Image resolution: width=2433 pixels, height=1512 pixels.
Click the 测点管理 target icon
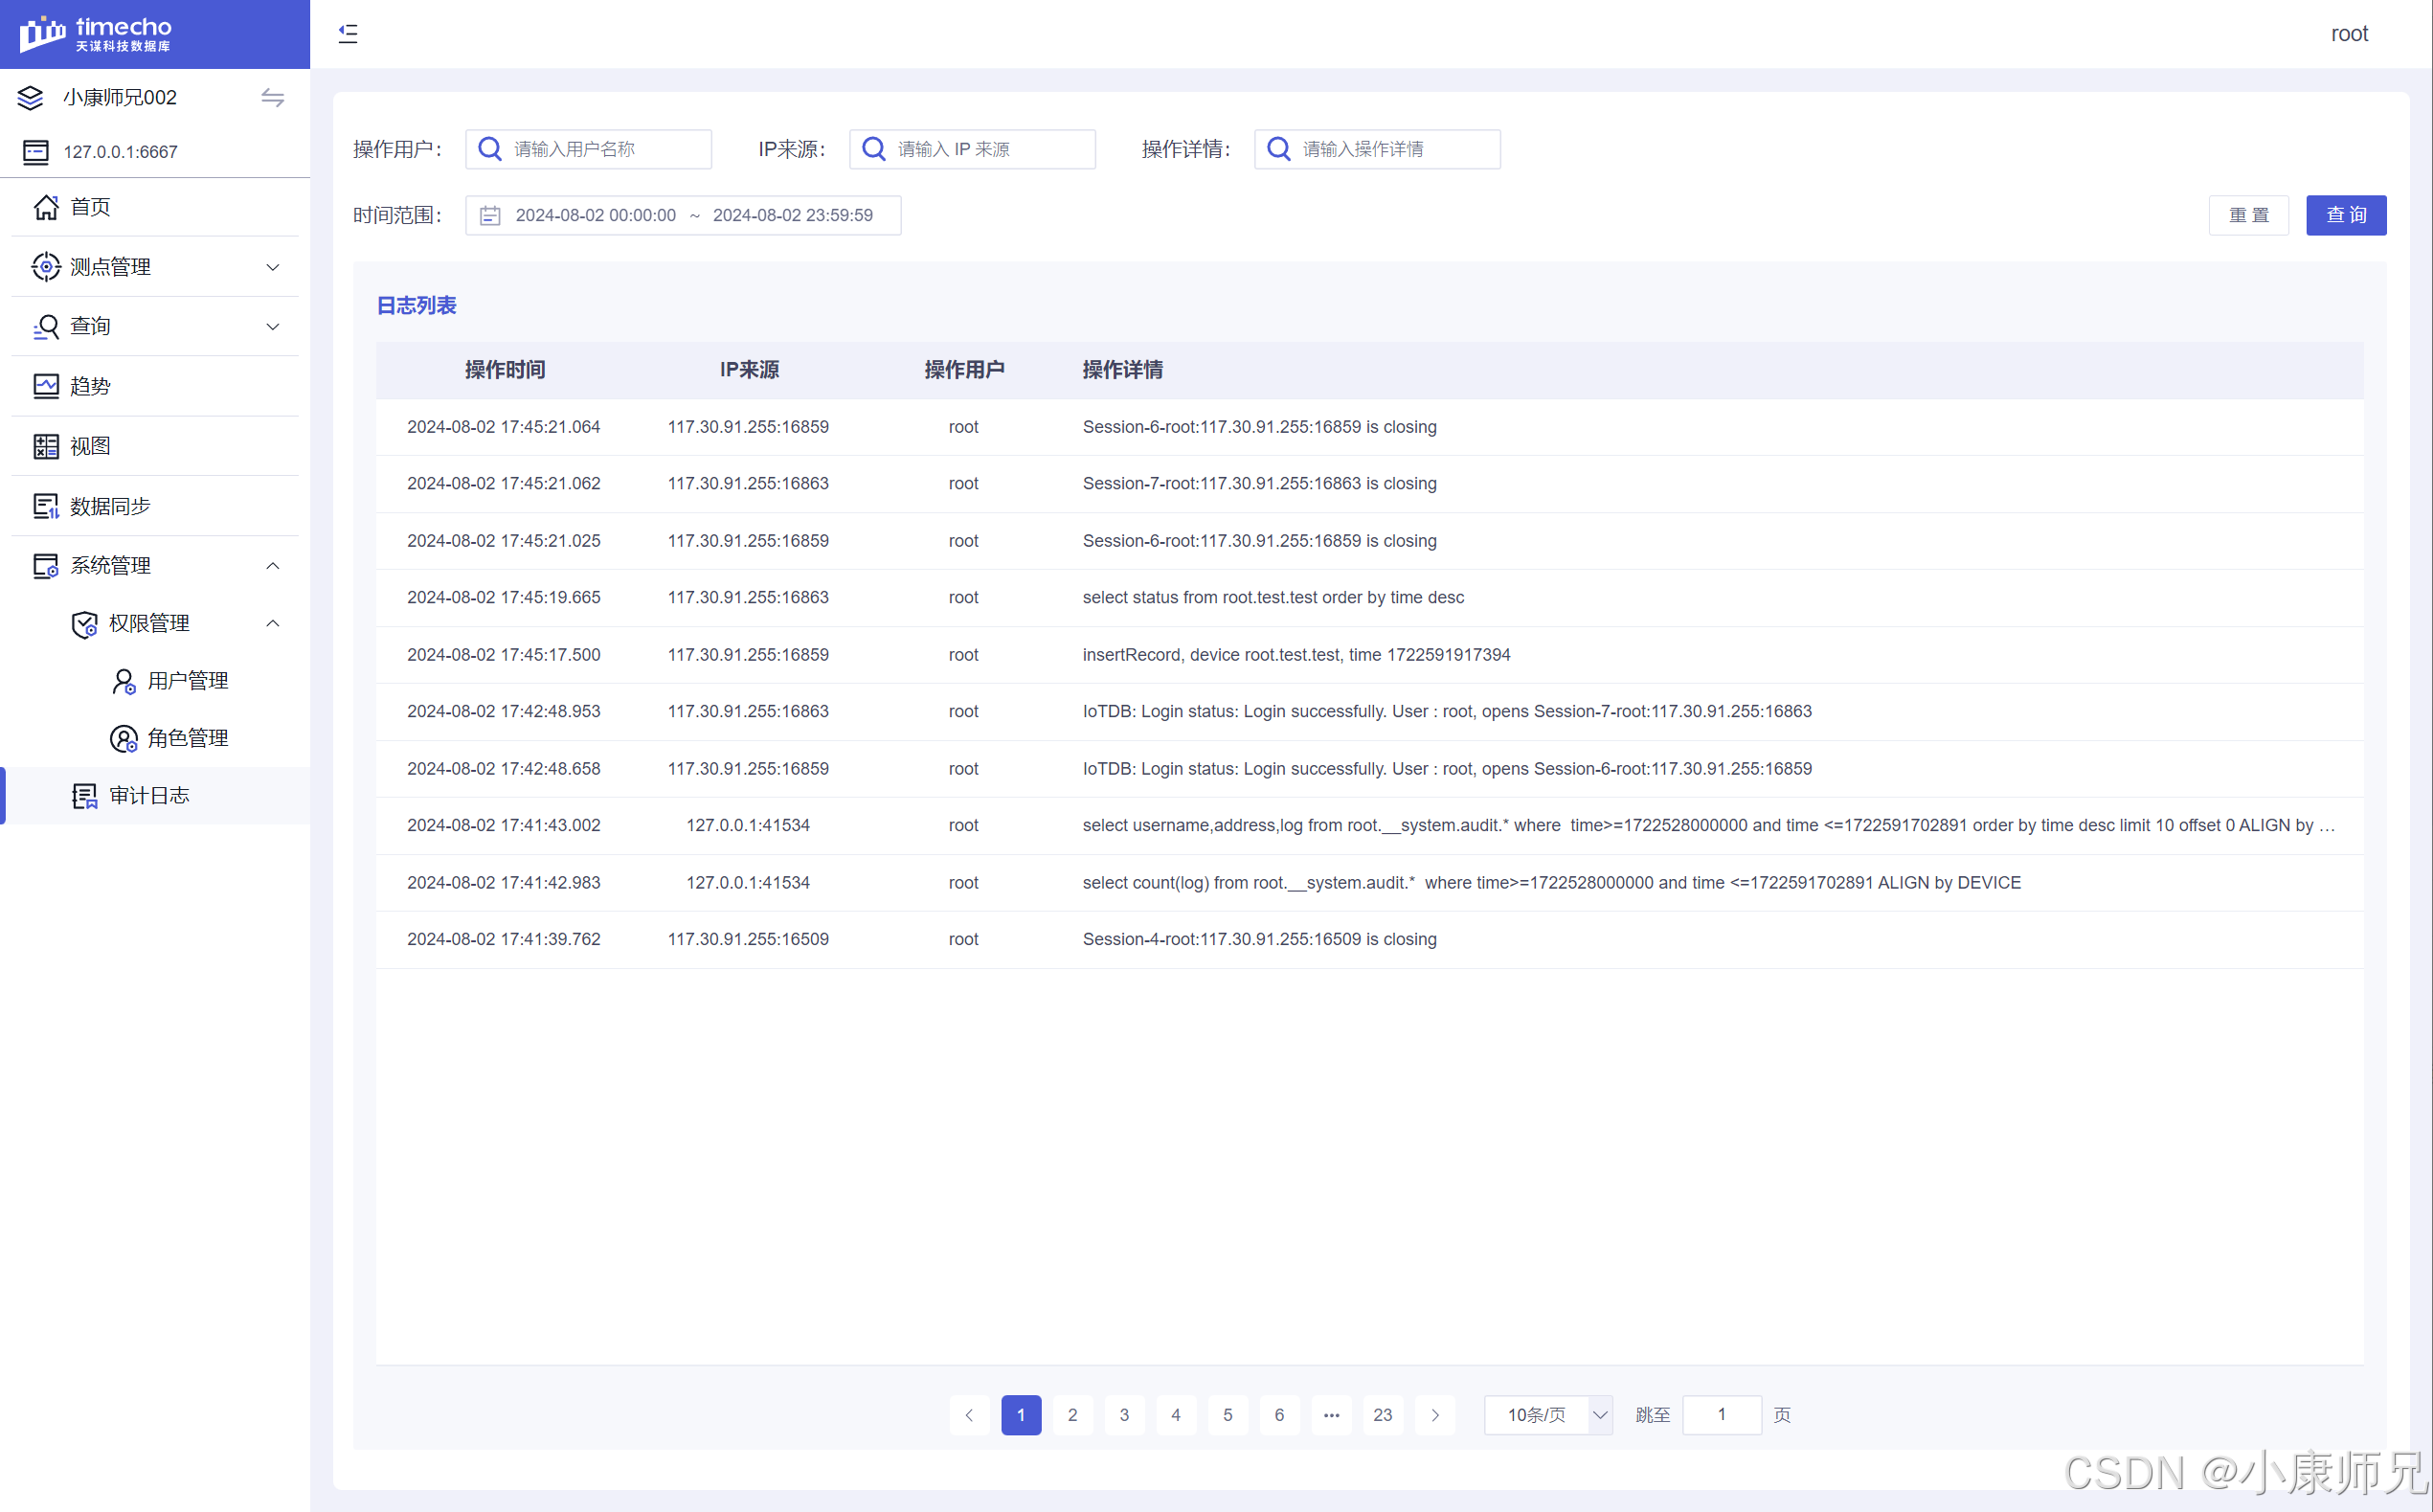pyautogui.click(x=46, y=267)
